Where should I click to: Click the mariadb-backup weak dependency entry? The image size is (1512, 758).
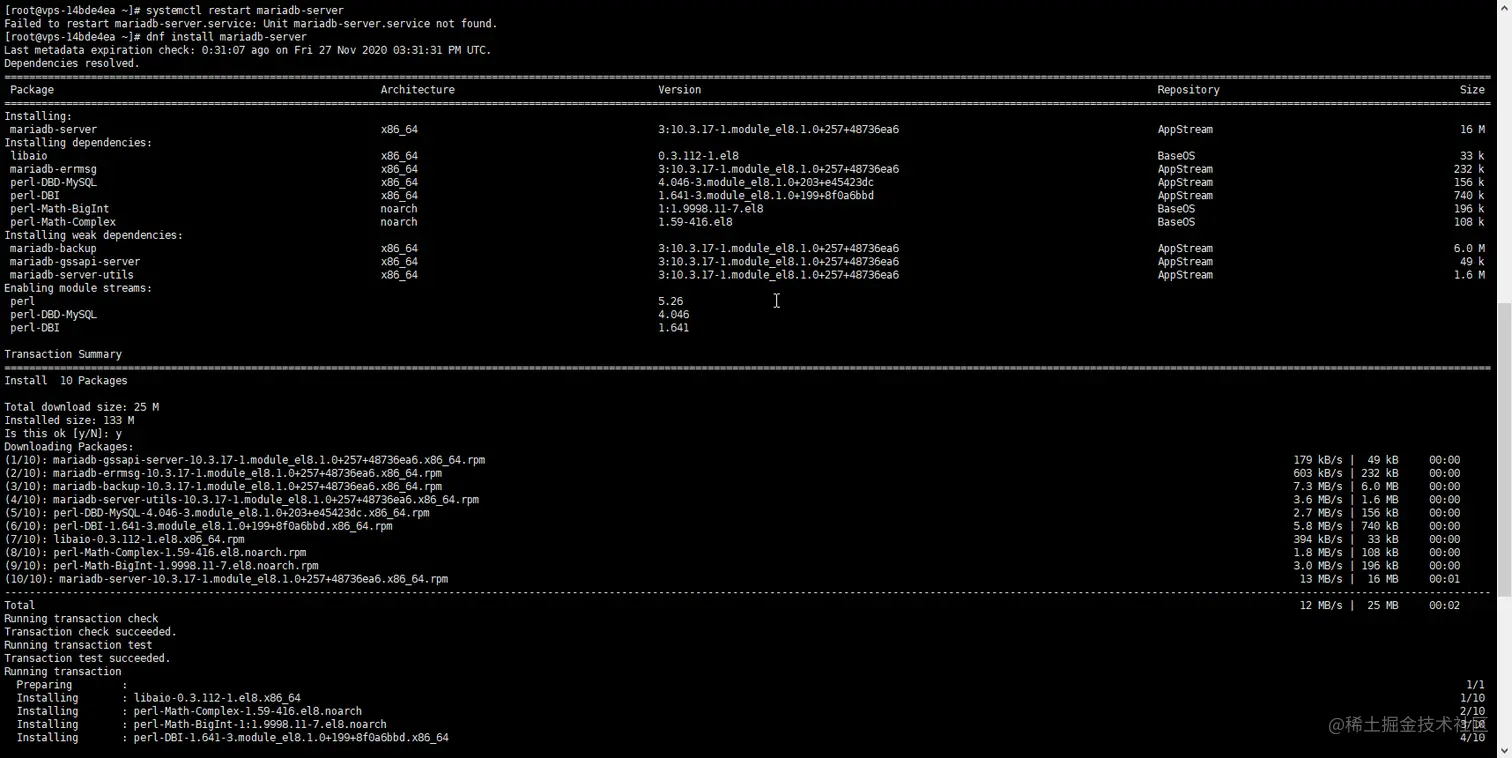click(48, 248)
